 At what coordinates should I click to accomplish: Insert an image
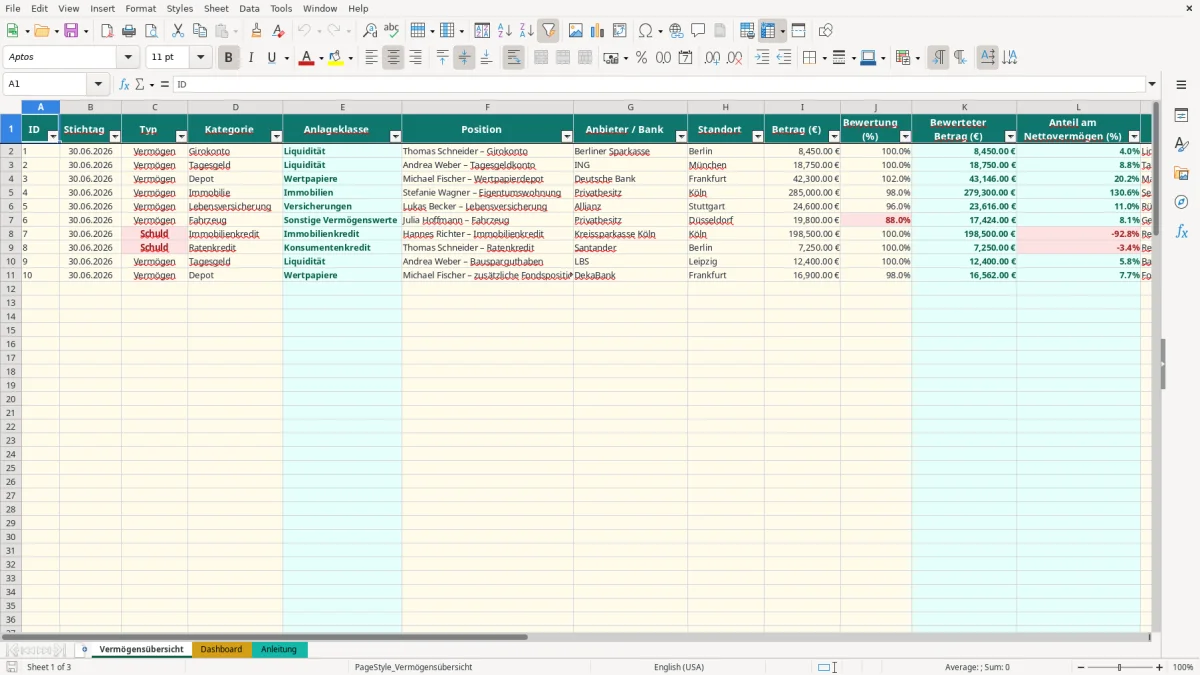tap(576, 31)
